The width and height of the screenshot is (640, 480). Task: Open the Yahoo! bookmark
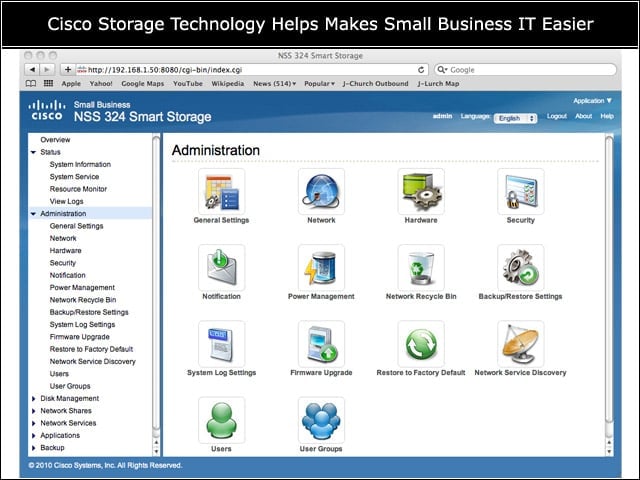(x=101, y=84)
